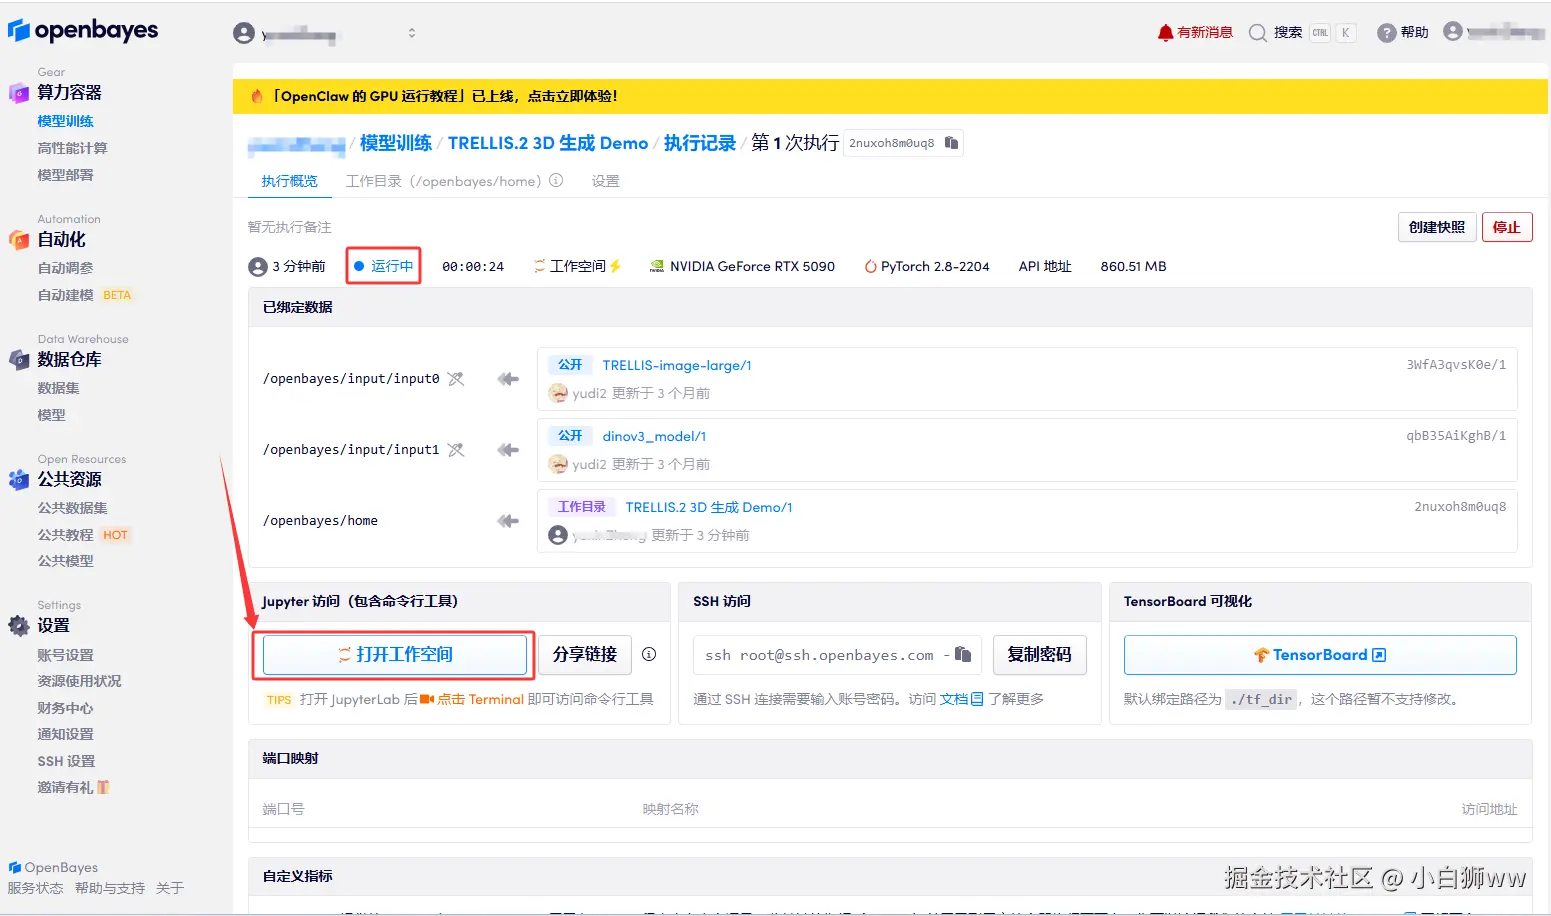
Task: Switch to the 工作目录 tab
Action: 443,181
